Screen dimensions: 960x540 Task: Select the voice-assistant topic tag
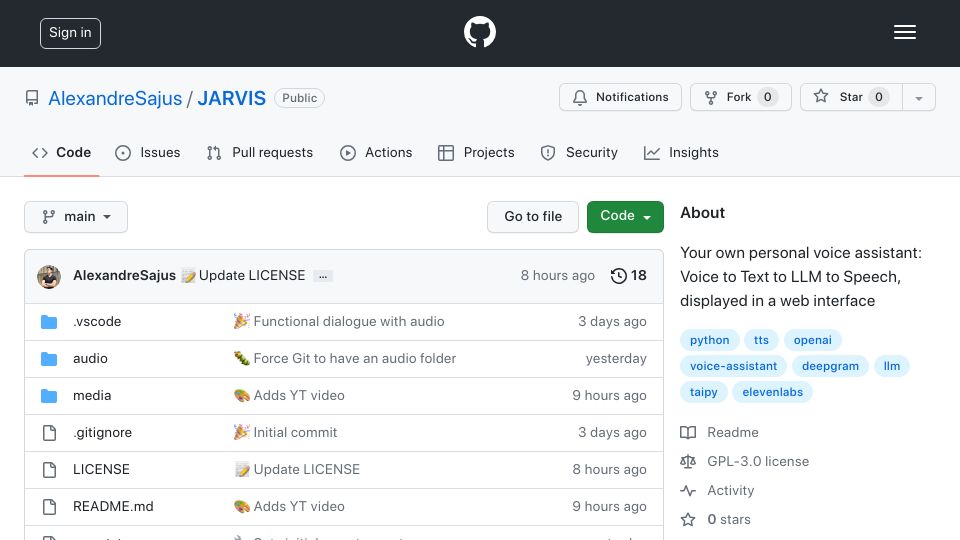[733, 366]
